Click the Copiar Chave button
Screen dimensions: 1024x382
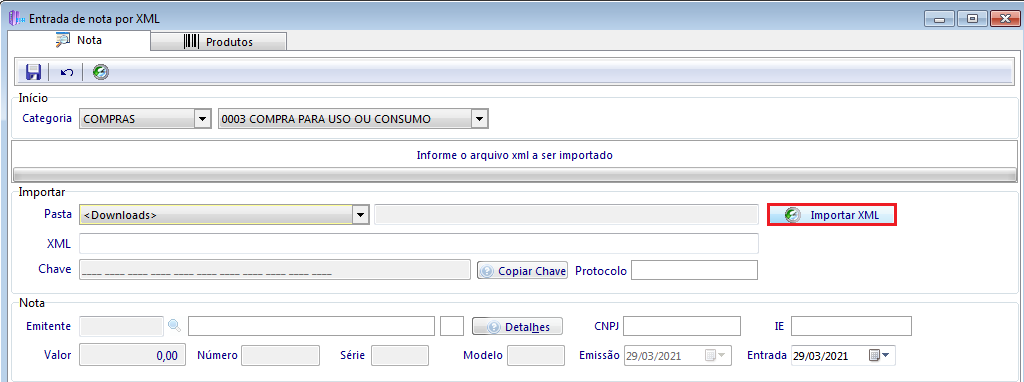click(522, 270)
